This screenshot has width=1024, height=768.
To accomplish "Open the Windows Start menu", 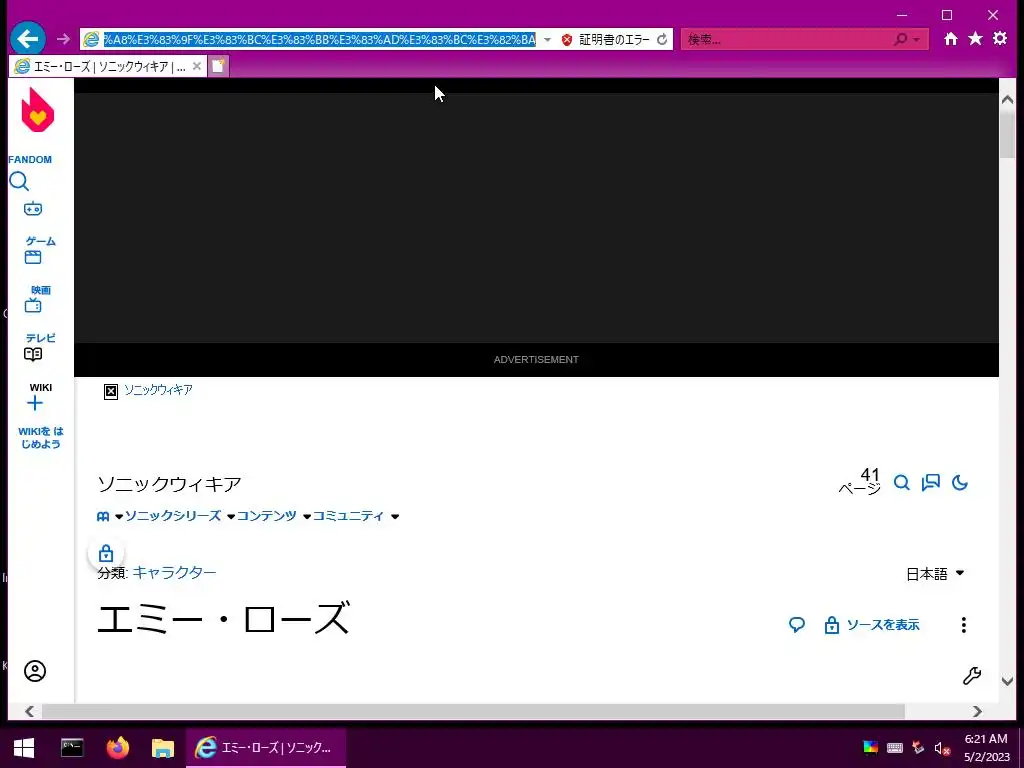I will coord(24,748).
